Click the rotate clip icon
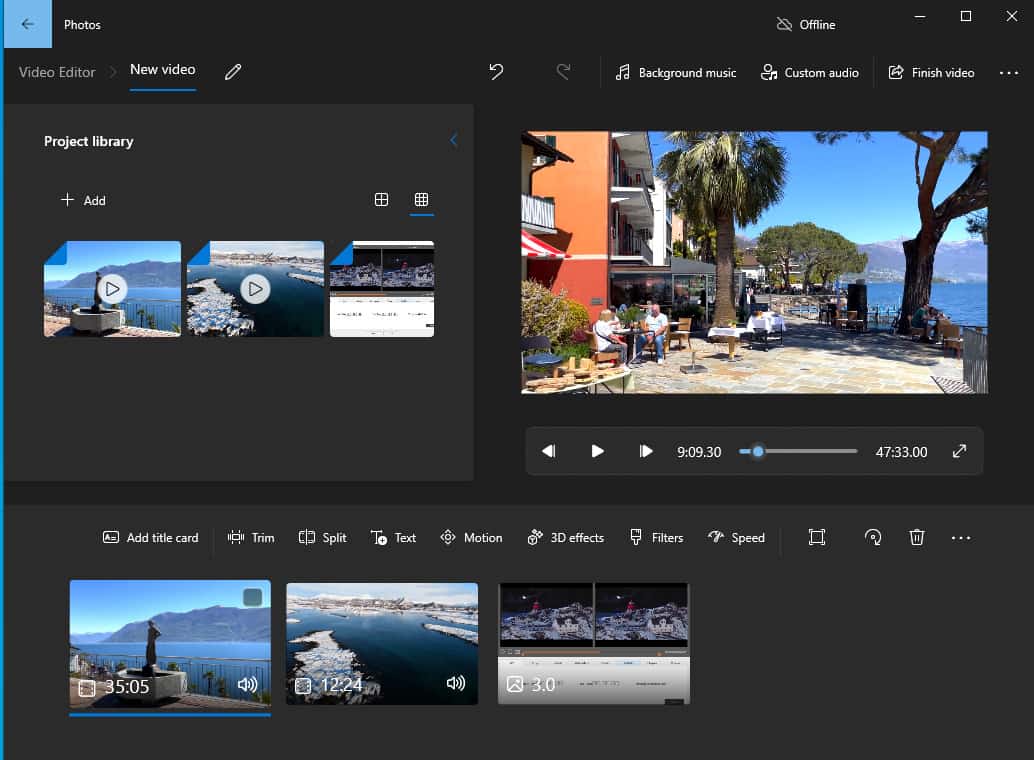This screenshot has width=1034, height=760. pos(873,538)
